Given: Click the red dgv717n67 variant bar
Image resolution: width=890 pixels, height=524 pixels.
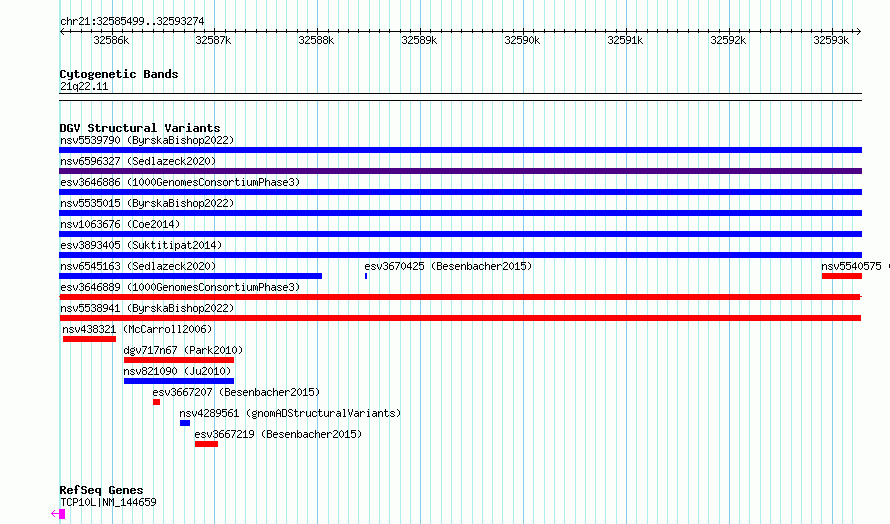Looking at the screenshot, I should pyautogui.click(x=179, y=360).
